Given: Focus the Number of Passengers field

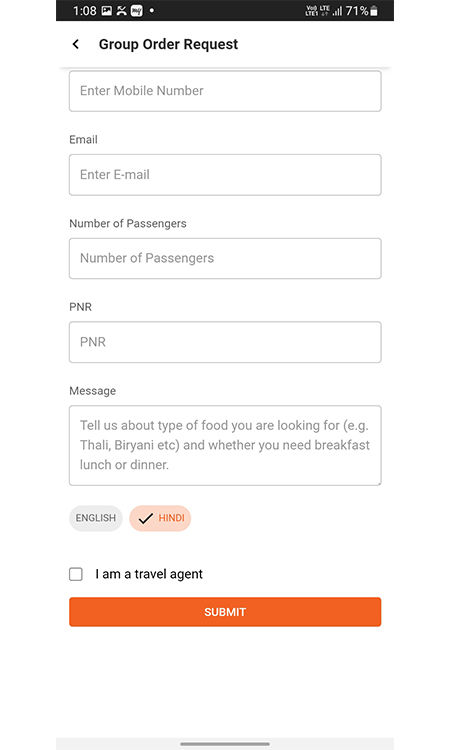Looking at the screenshot, I should [x=225, y=258].
